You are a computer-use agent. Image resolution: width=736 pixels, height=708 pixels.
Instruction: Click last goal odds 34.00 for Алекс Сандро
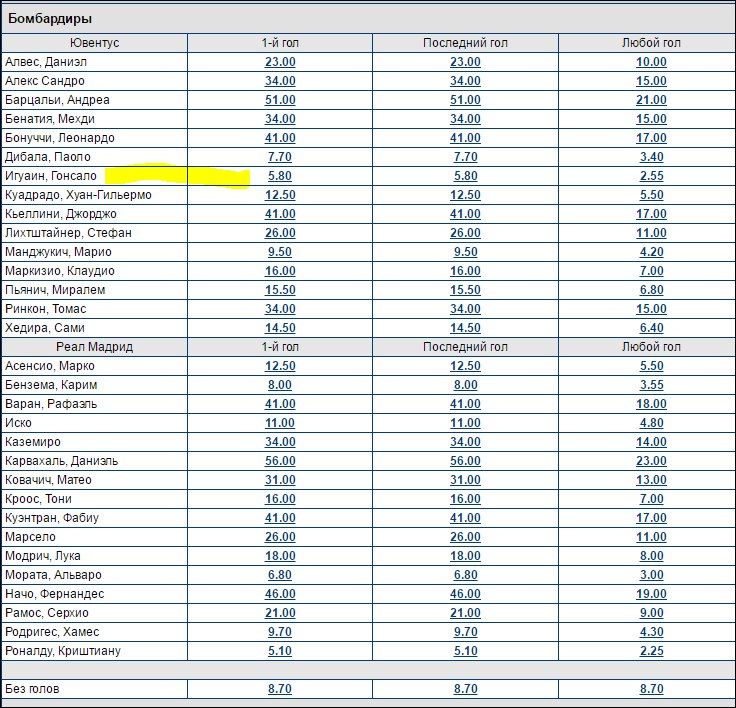coord(465,81)
